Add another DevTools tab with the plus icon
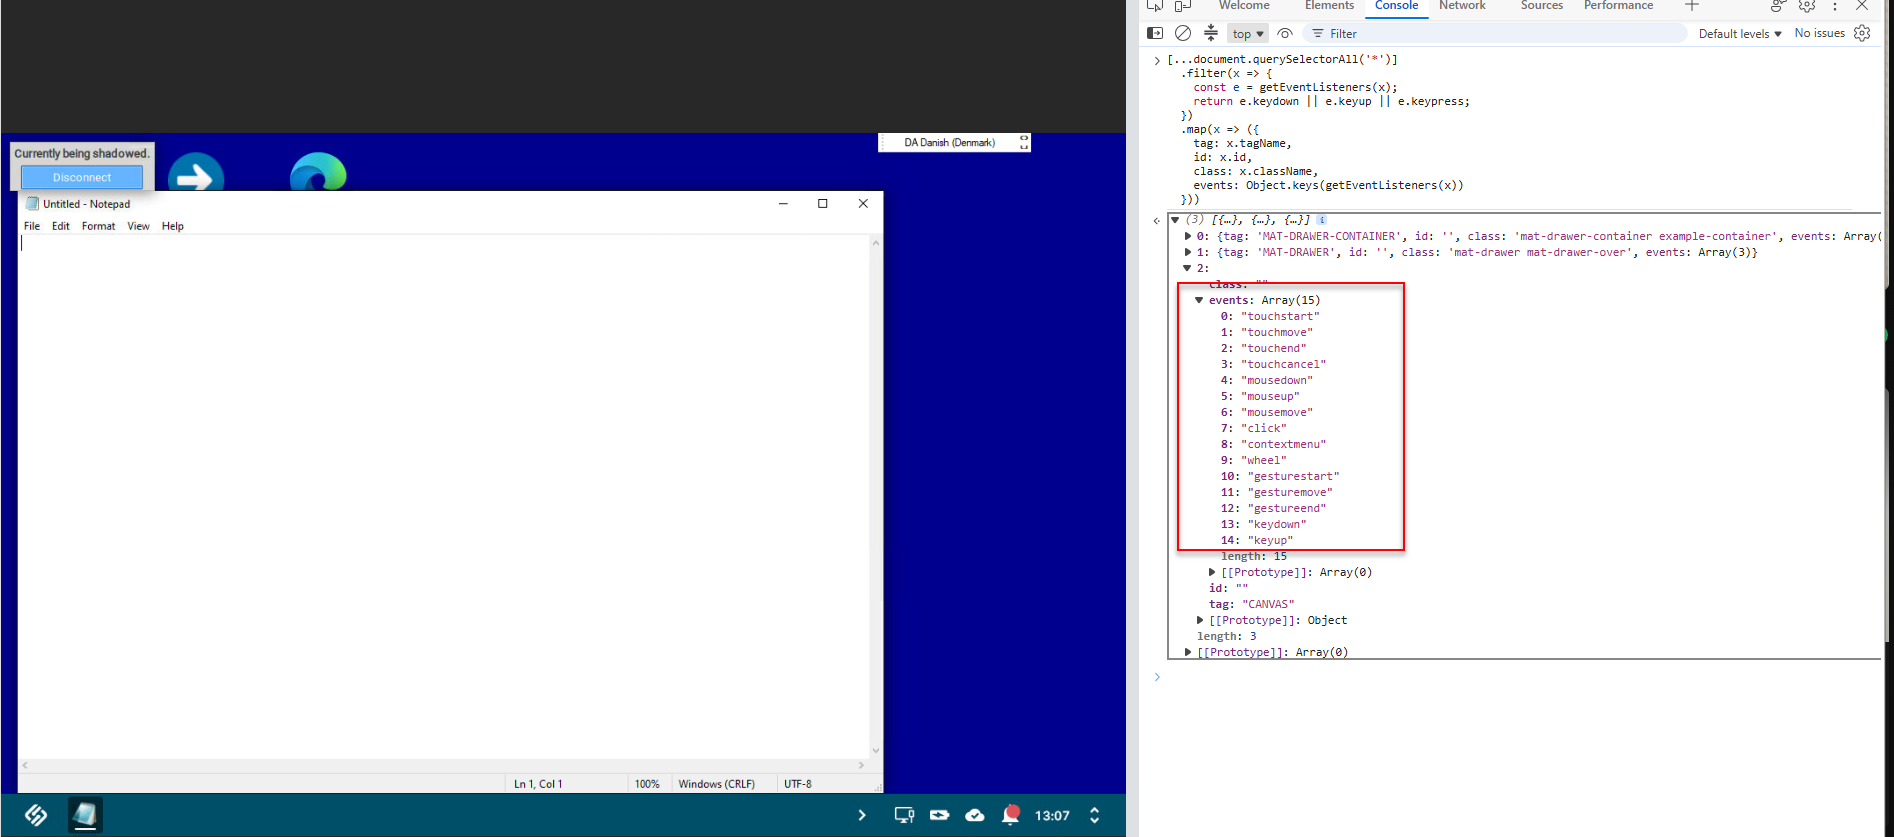This screenshot has width=1894, height=837. tap(1692, 5)
